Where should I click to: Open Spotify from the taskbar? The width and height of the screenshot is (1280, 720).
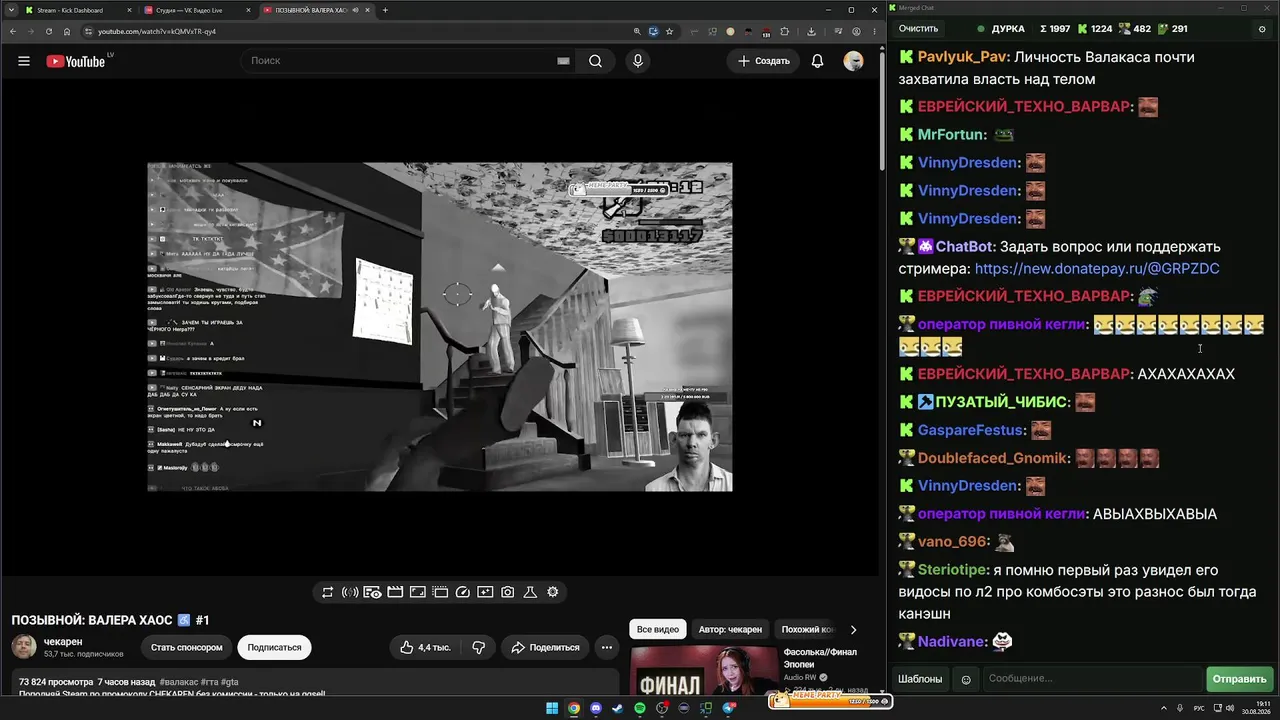point(640,709)
